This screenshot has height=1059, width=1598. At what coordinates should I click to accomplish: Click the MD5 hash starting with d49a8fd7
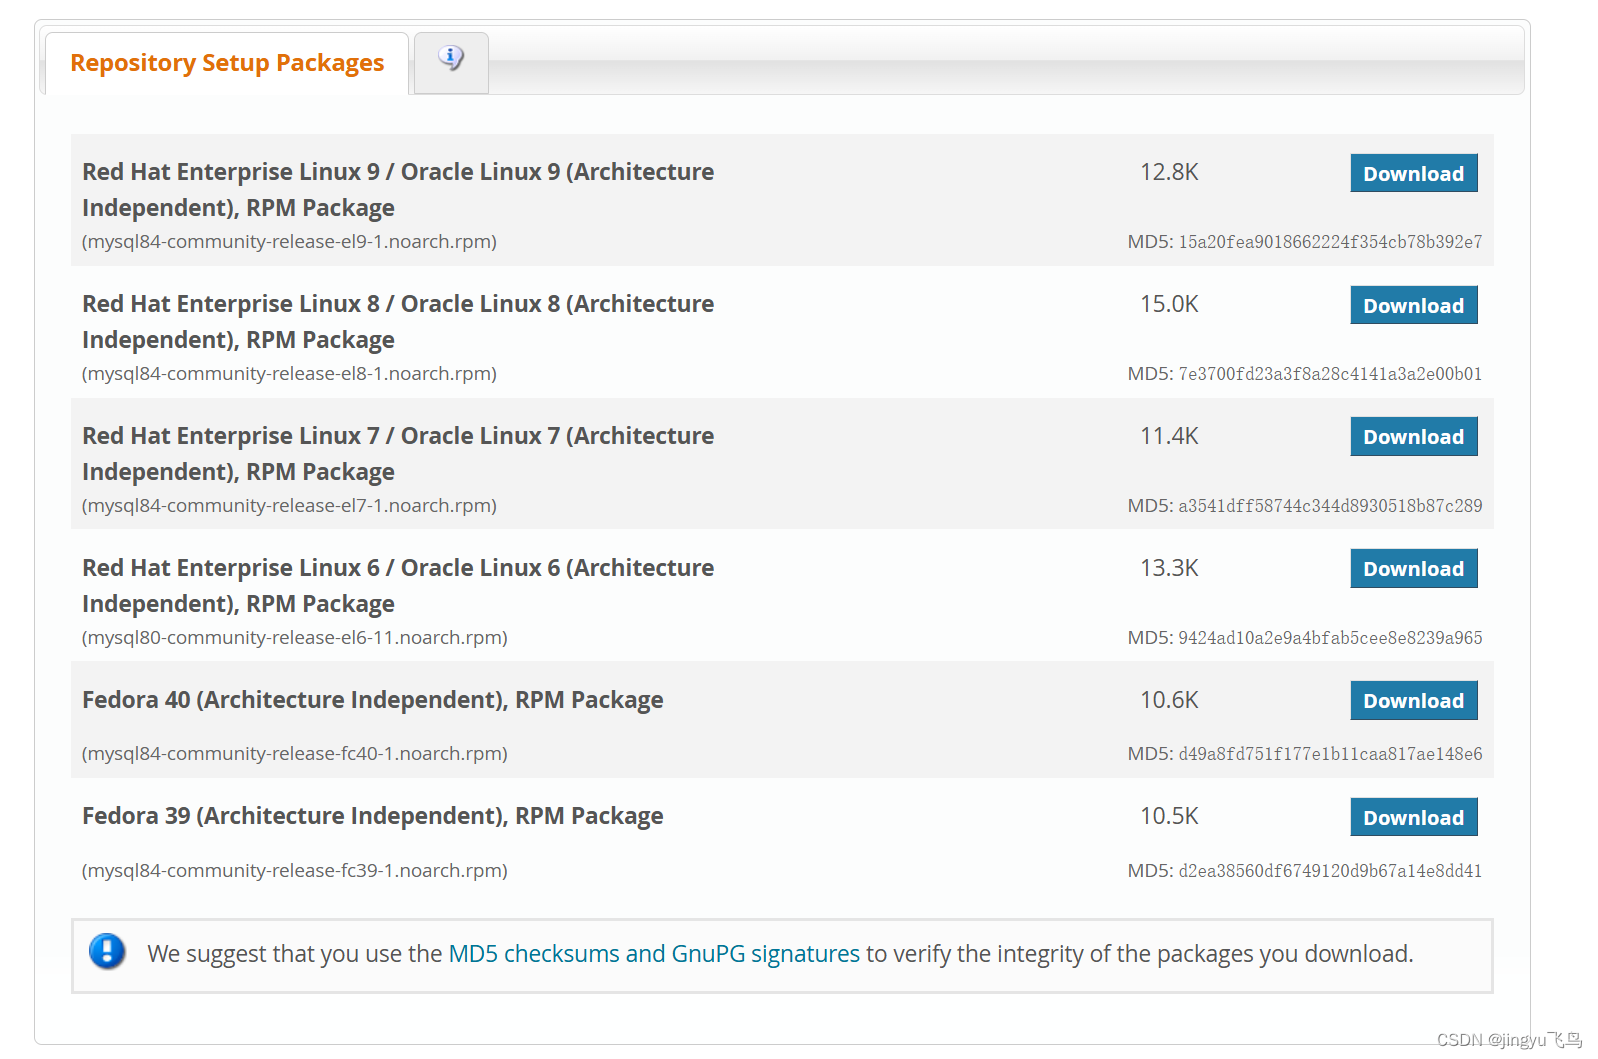pos(1330,753)
